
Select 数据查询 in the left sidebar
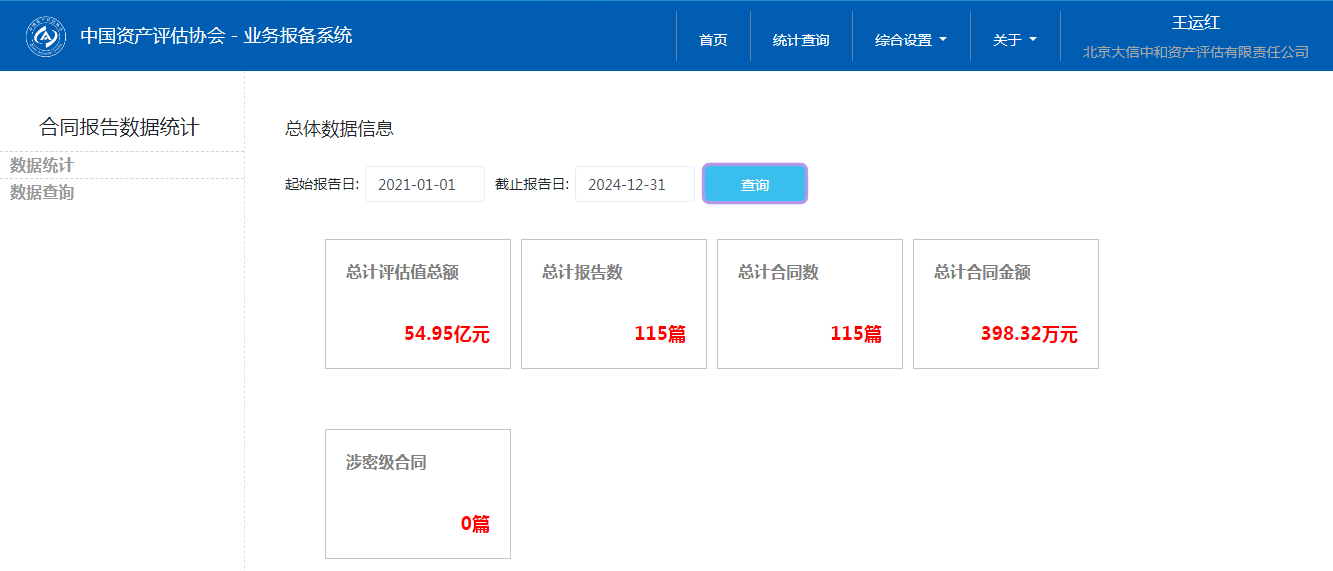coord(42,192)
